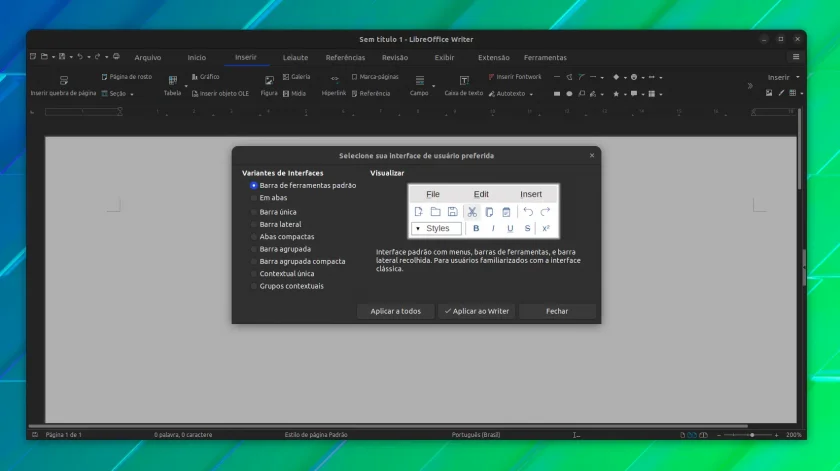This screenshot has height=471, width=840.
Task: Switch to the Exibir tab
Action: pos(444,57)
